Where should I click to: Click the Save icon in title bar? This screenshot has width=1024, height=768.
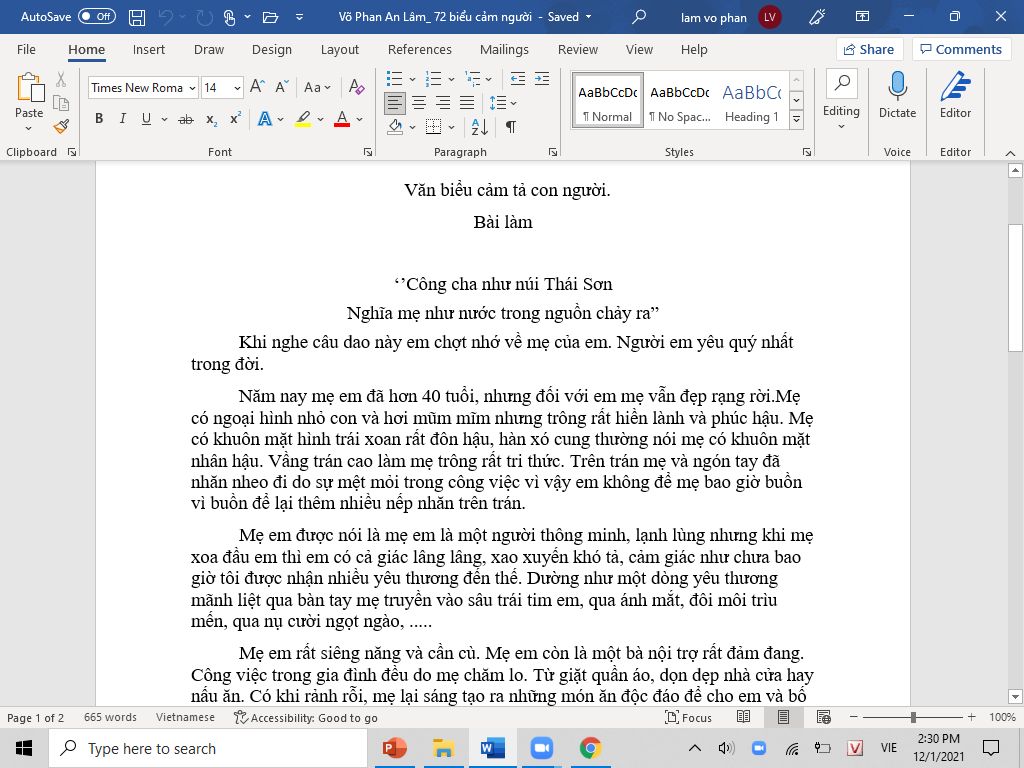[136, 17]
